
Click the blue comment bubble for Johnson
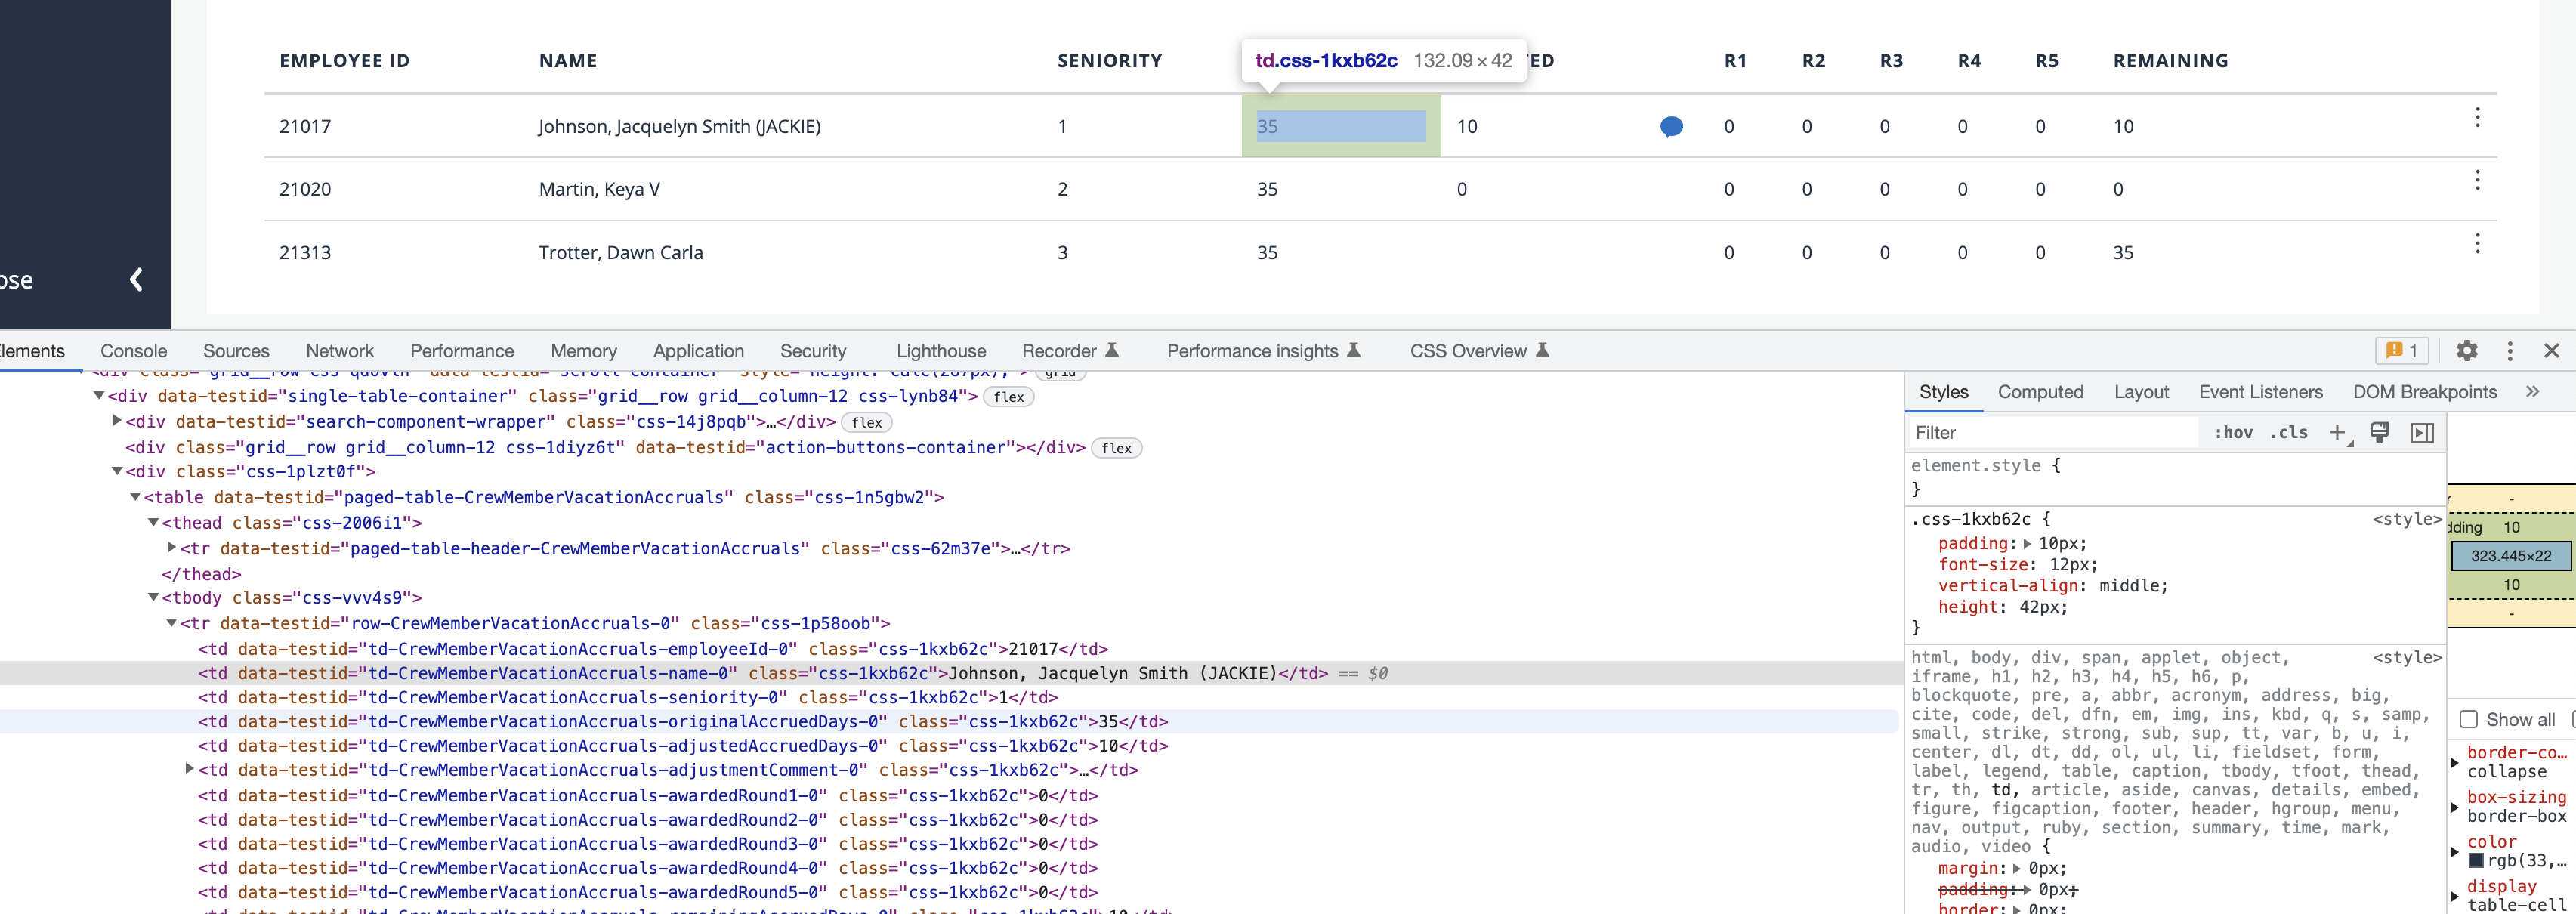pyautogui.click(x=1671, y=127)
